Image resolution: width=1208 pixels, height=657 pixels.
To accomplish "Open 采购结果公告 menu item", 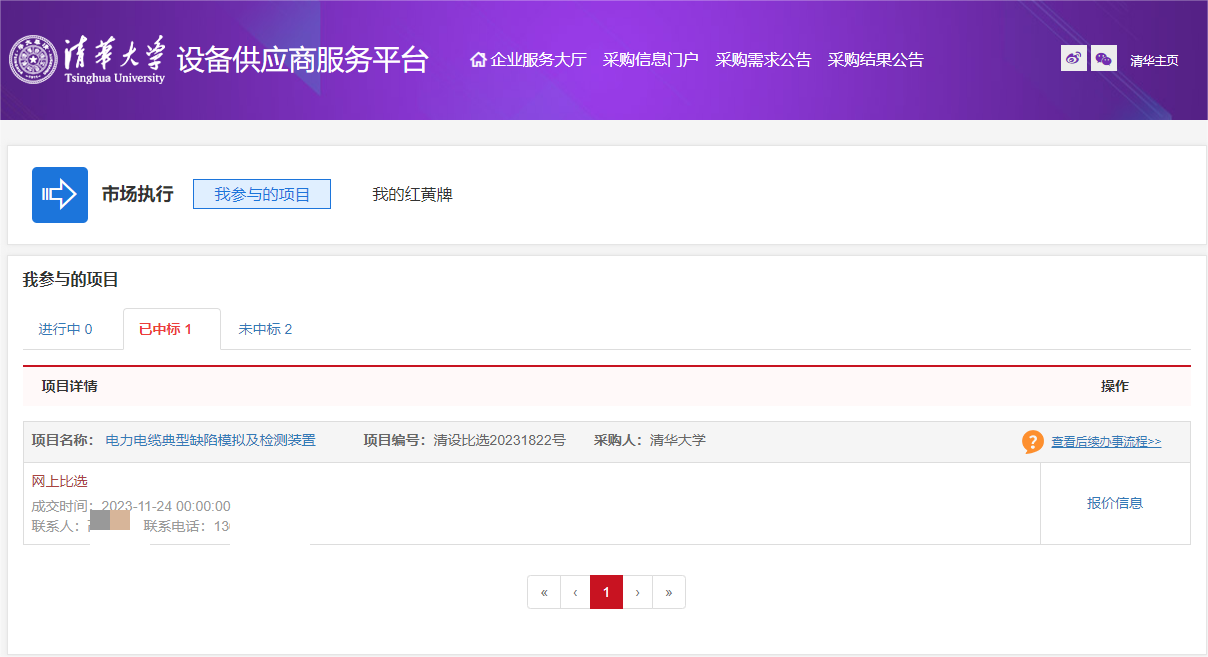I will click(876, 60).
